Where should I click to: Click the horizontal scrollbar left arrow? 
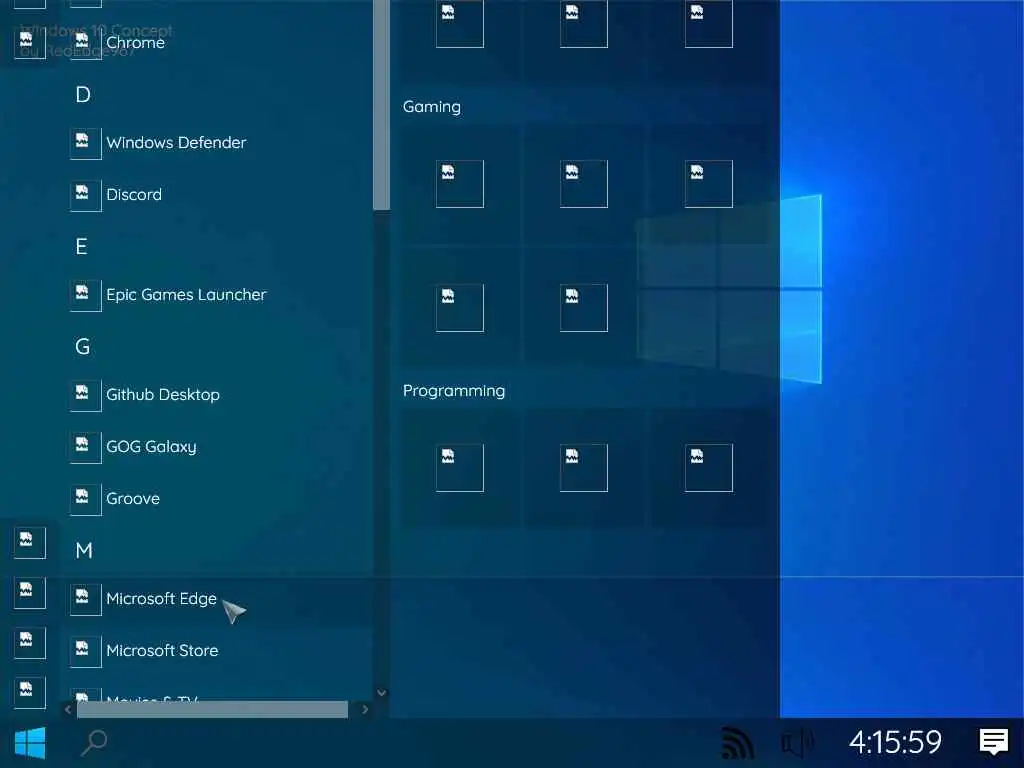(x=68, y=709)
